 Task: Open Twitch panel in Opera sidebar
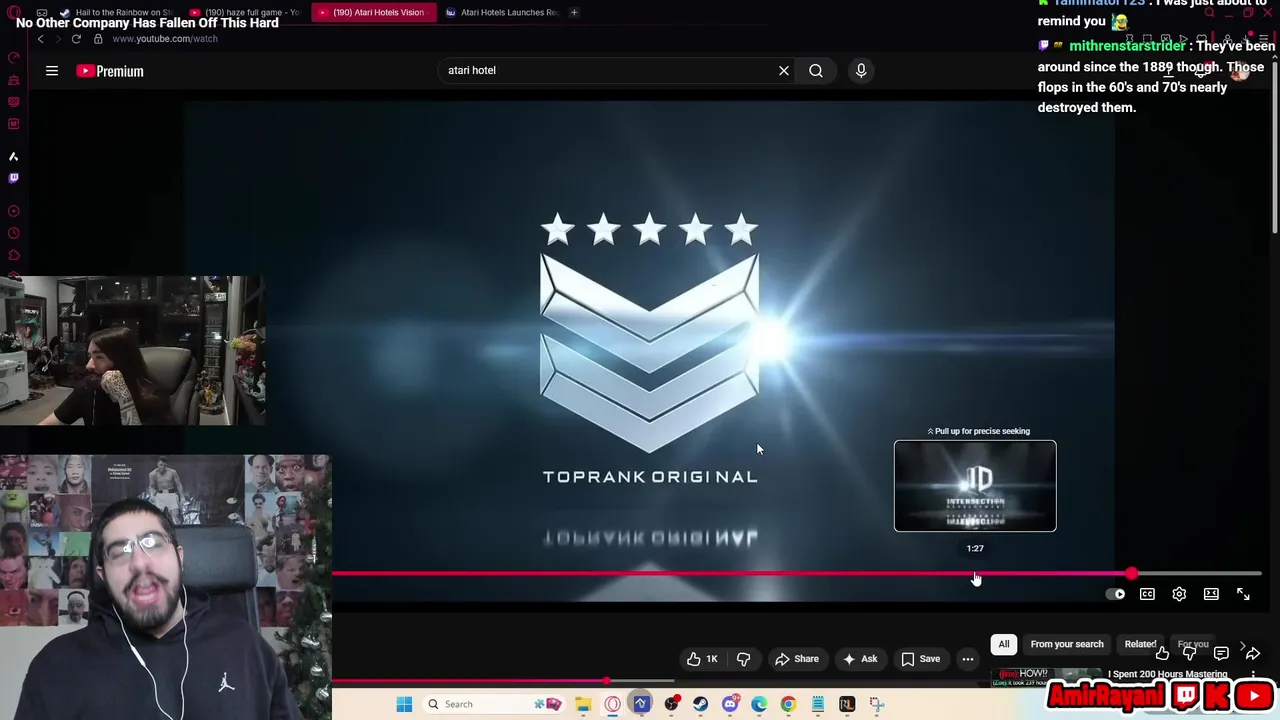[x=14, y=178]
